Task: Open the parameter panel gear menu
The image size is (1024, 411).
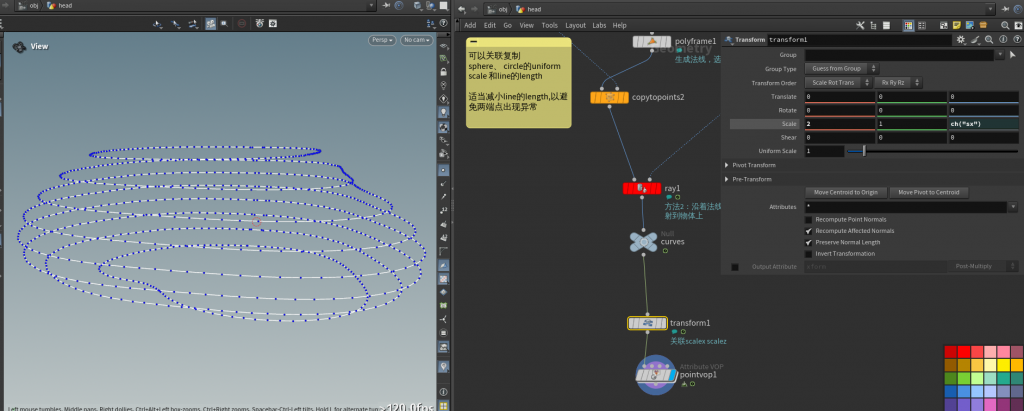Action: click(x=961, y=39)
